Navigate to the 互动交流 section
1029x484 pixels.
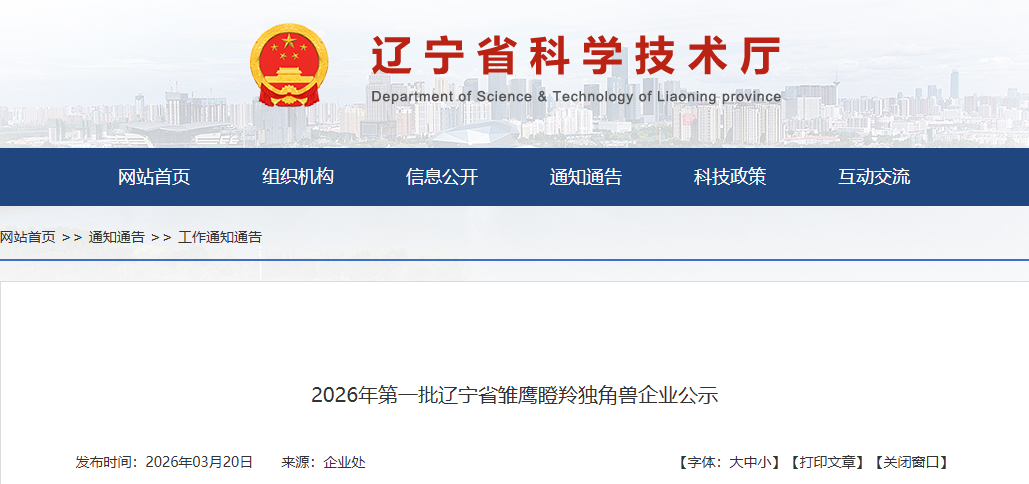pyautogui.click(x=874, y=177)
